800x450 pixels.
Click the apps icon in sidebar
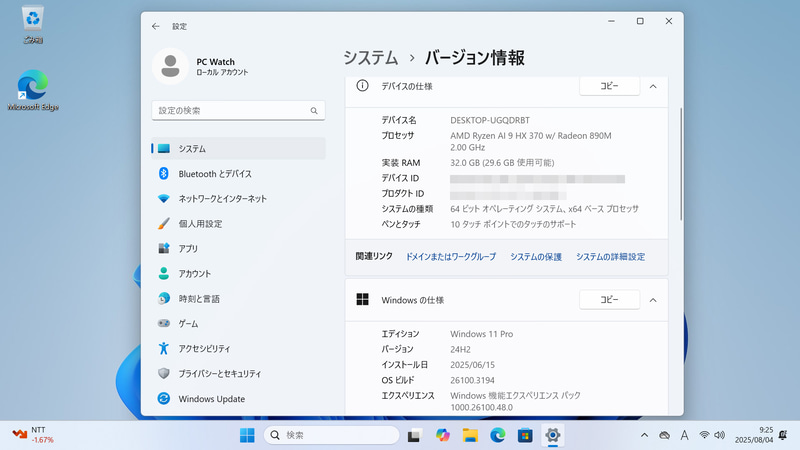(163, 248)
